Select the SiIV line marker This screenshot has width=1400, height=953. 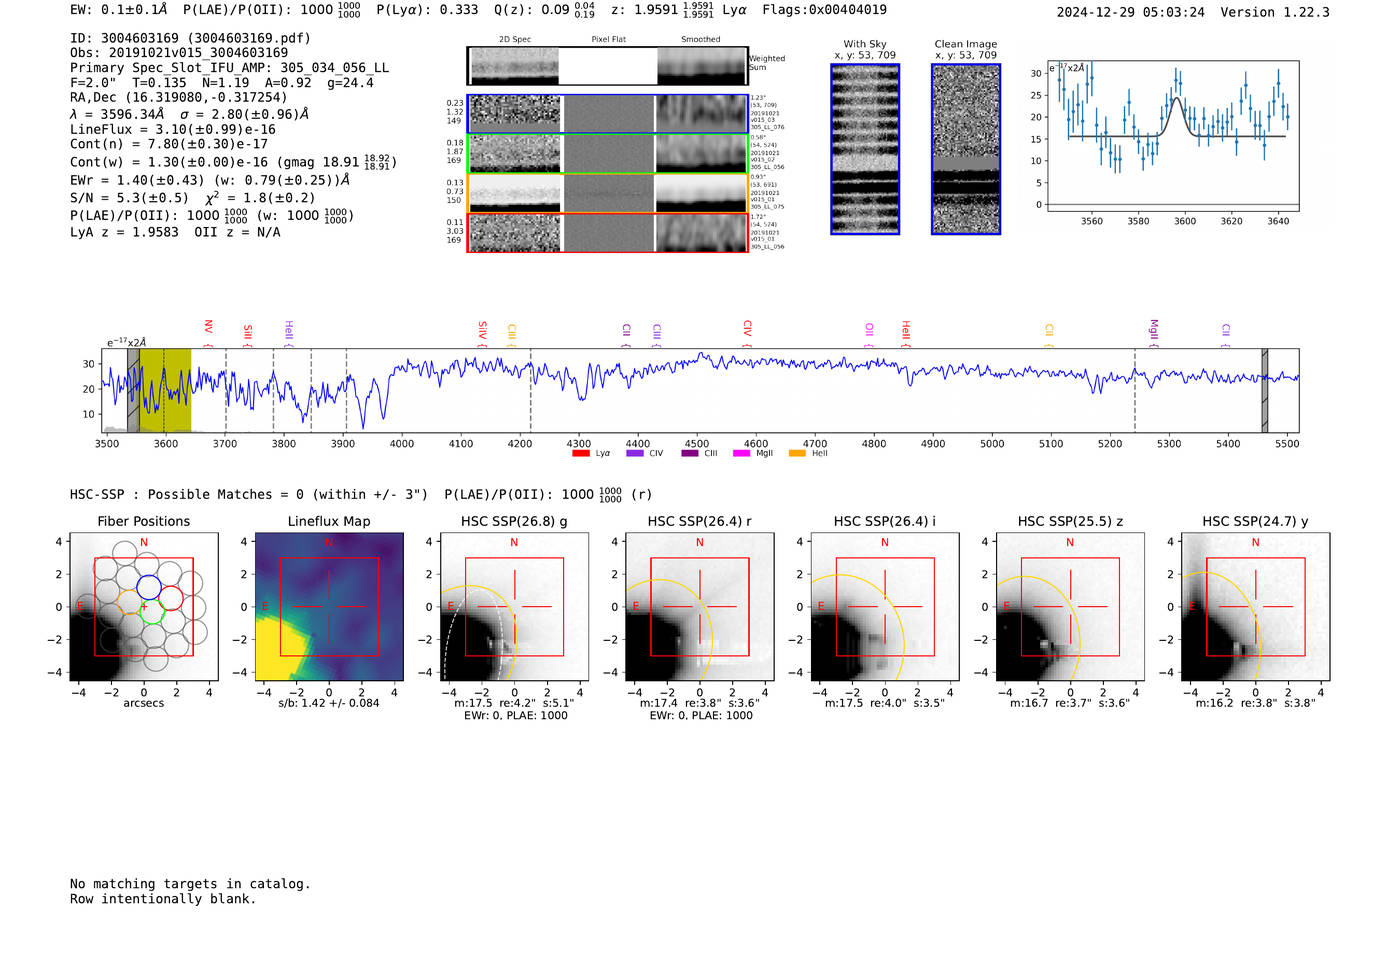[x=482, y=334]
